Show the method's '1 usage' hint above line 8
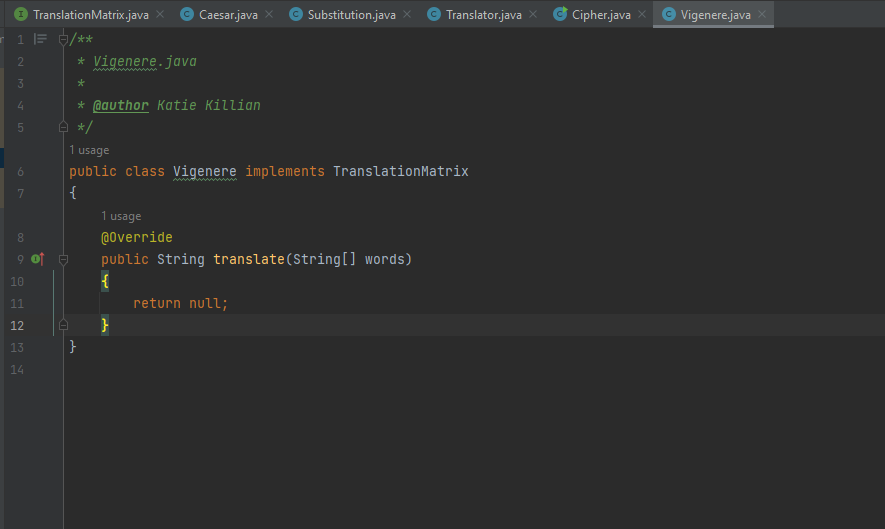Image resolution: width=885 pixels, height=529 pixels. (121, 216)
